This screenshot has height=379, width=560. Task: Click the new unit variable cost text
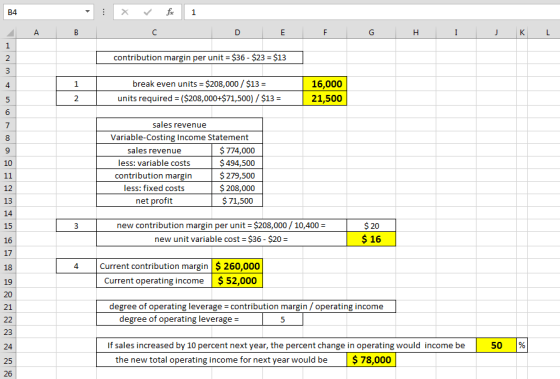click(x=221, y=239)
